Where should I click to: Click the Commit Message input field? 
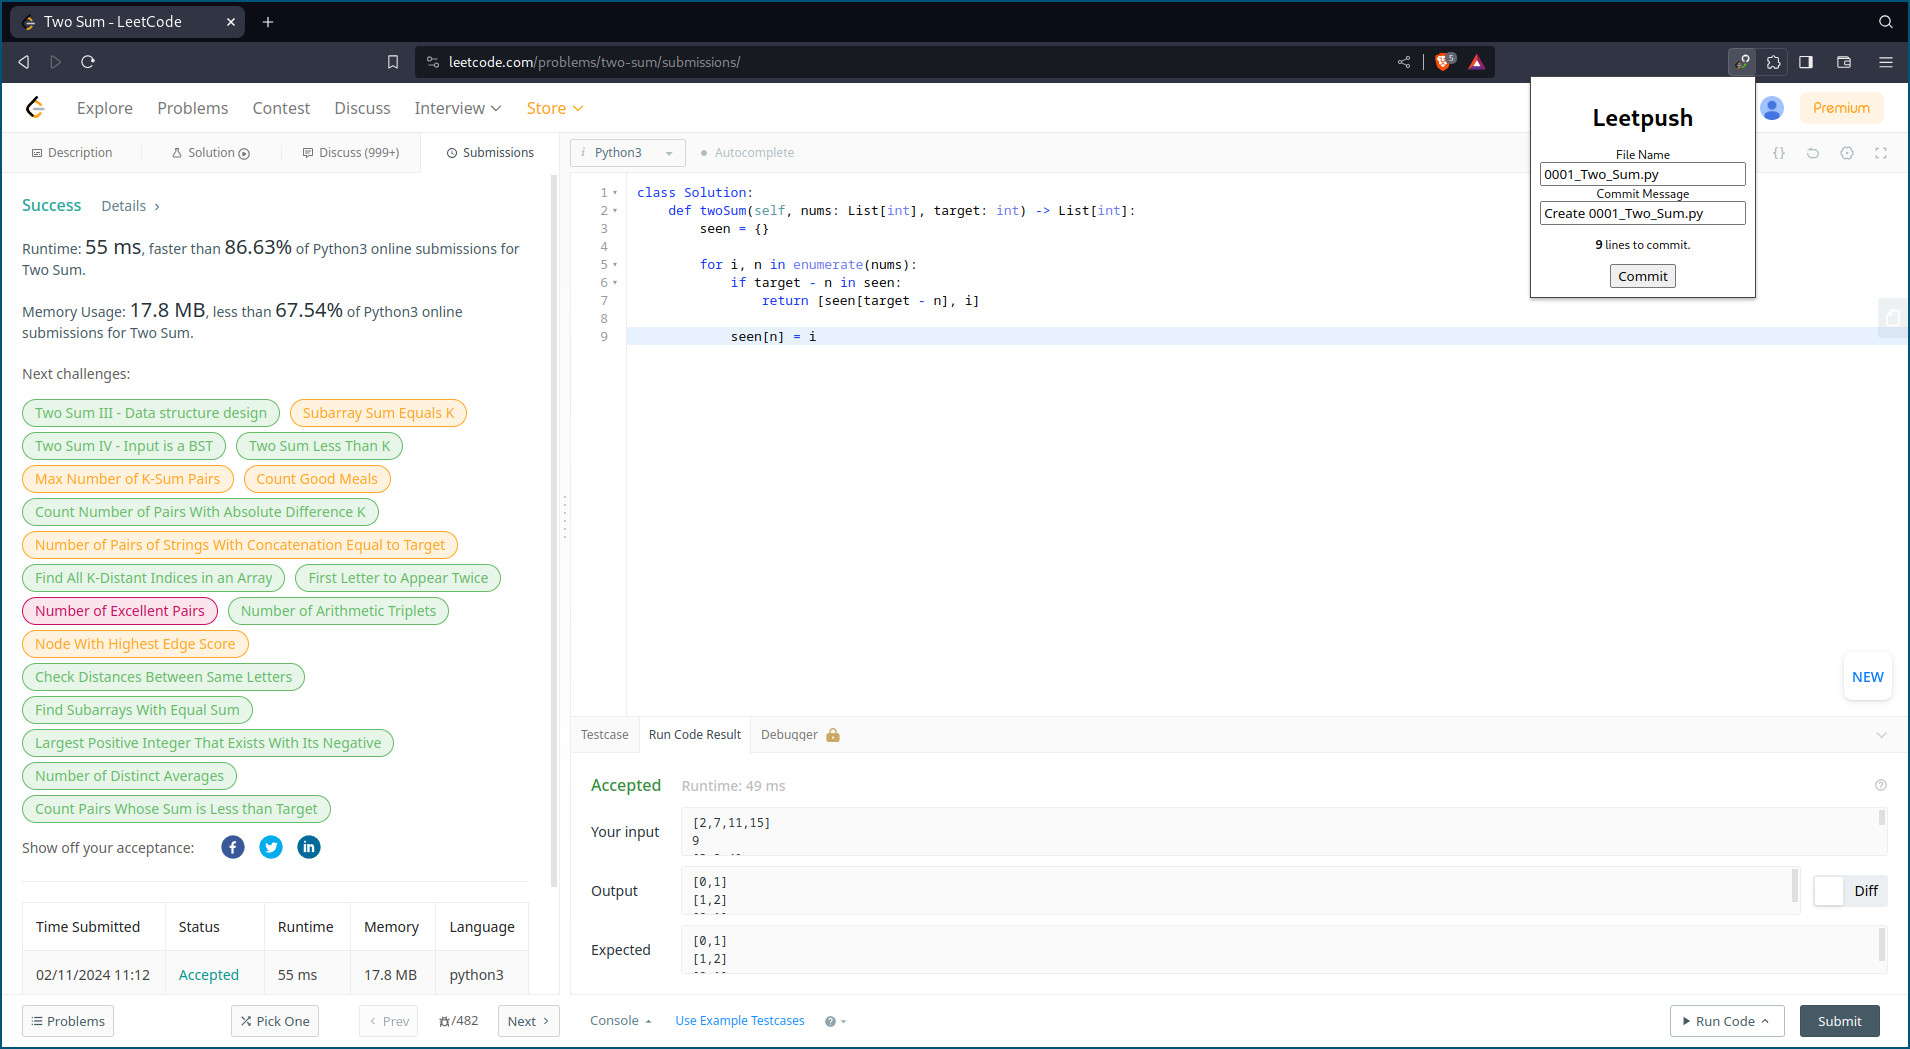pos(1643,213)
